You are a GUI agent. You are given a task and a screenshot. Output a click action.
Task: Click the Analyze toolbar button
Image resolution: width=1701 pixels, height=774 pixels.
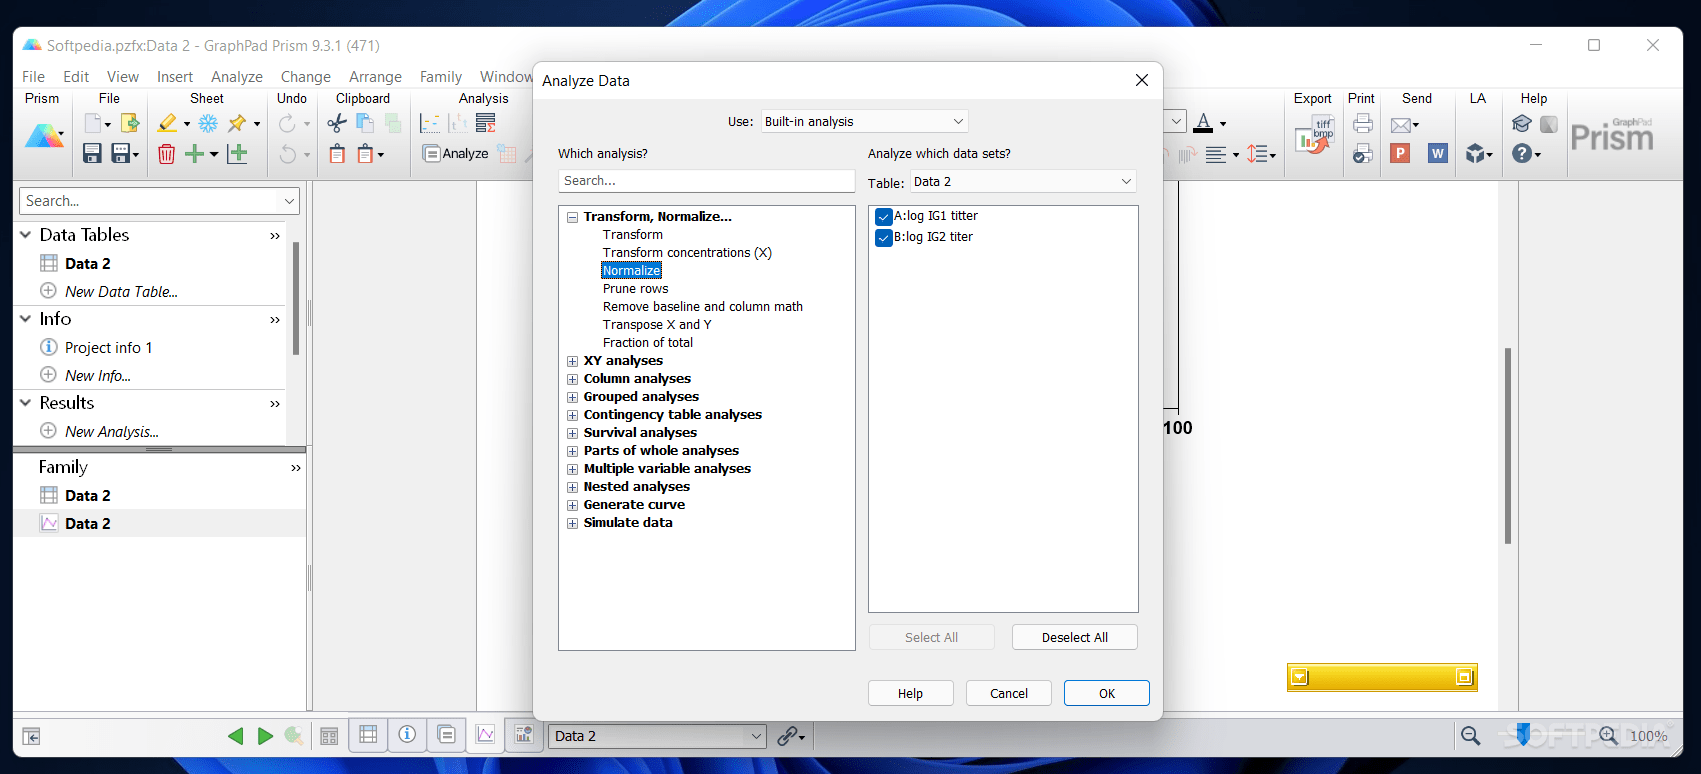456,153
